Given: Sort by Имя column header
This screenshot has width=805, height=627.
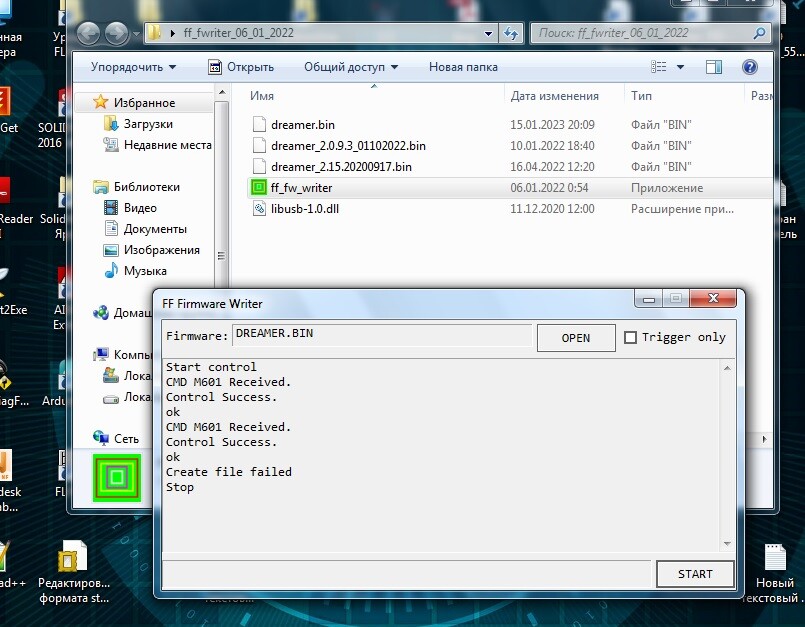Looking at the screenshot, I should [262, 96].
